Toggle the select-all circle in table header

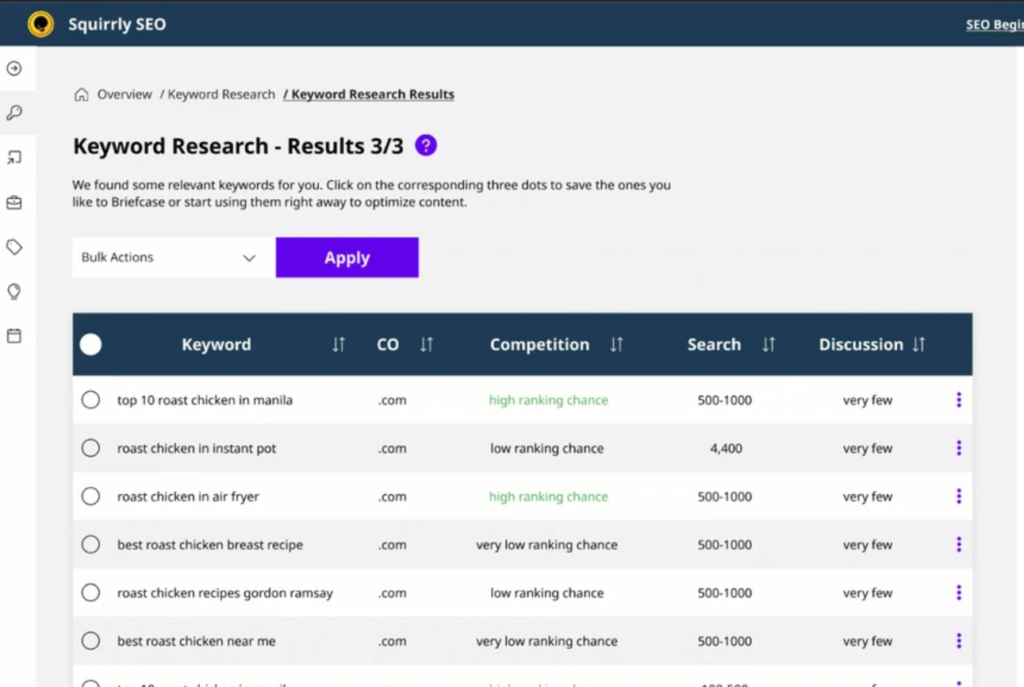[91, 344]
